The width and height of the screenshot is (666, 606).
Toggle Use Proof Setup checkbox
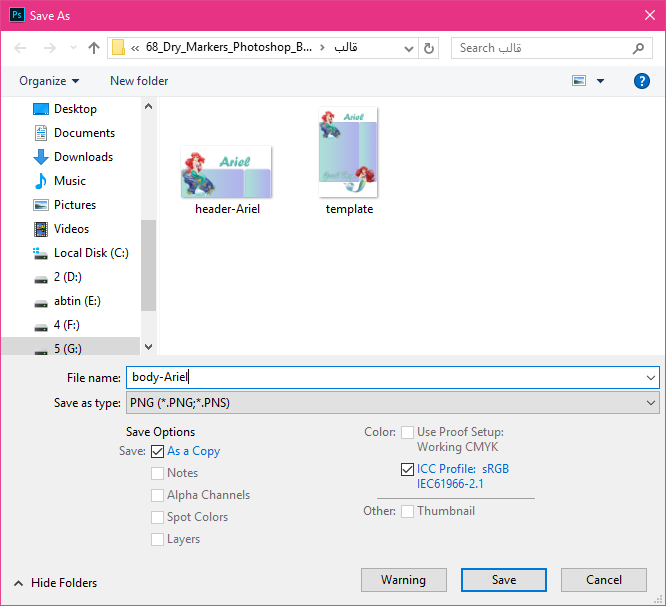coord(407,432)
